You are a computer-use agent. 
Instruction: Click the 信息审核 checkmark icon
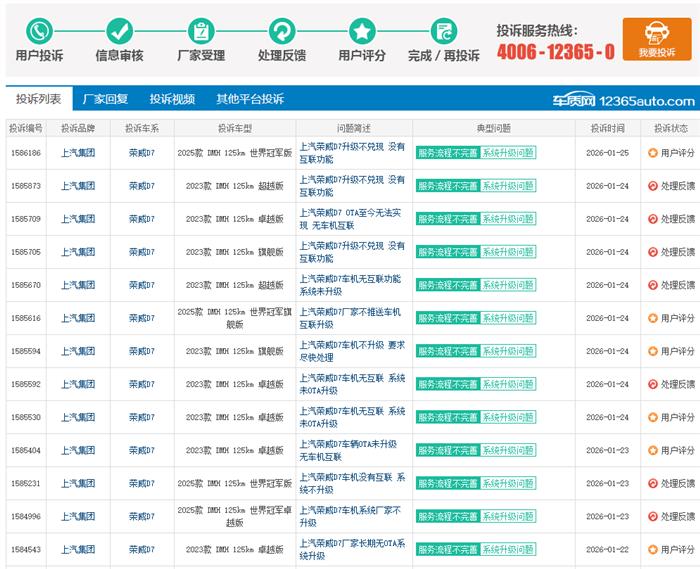[x=119, y=30]
